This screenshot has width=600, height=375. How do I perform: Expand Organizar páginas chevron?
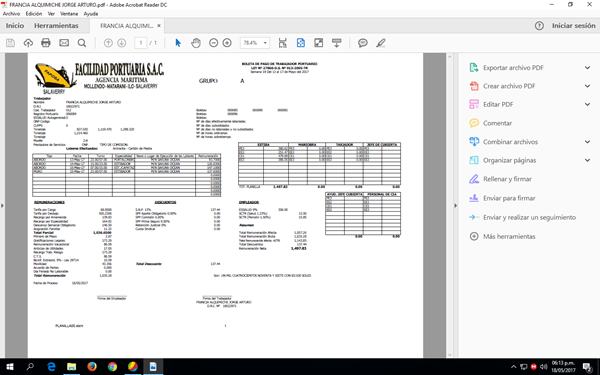587,160
